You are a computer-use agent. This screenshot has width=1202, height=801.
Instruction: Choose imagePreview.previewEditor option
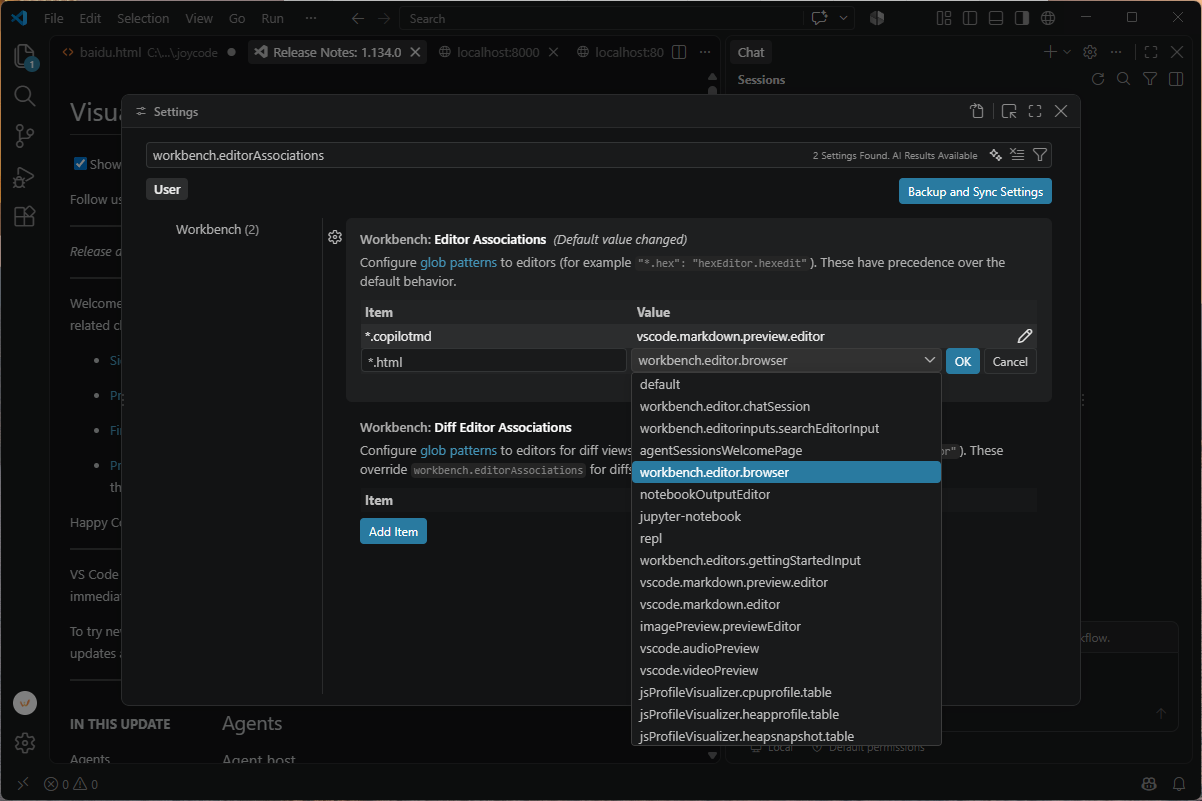786,626
